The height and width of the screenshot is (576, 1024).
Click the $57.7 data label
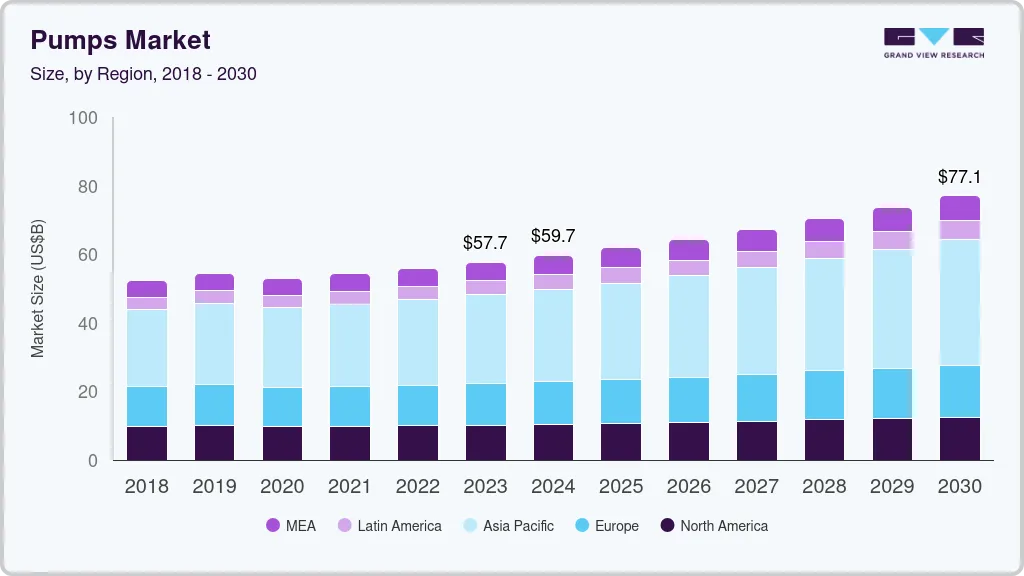(x=485, y=242)
